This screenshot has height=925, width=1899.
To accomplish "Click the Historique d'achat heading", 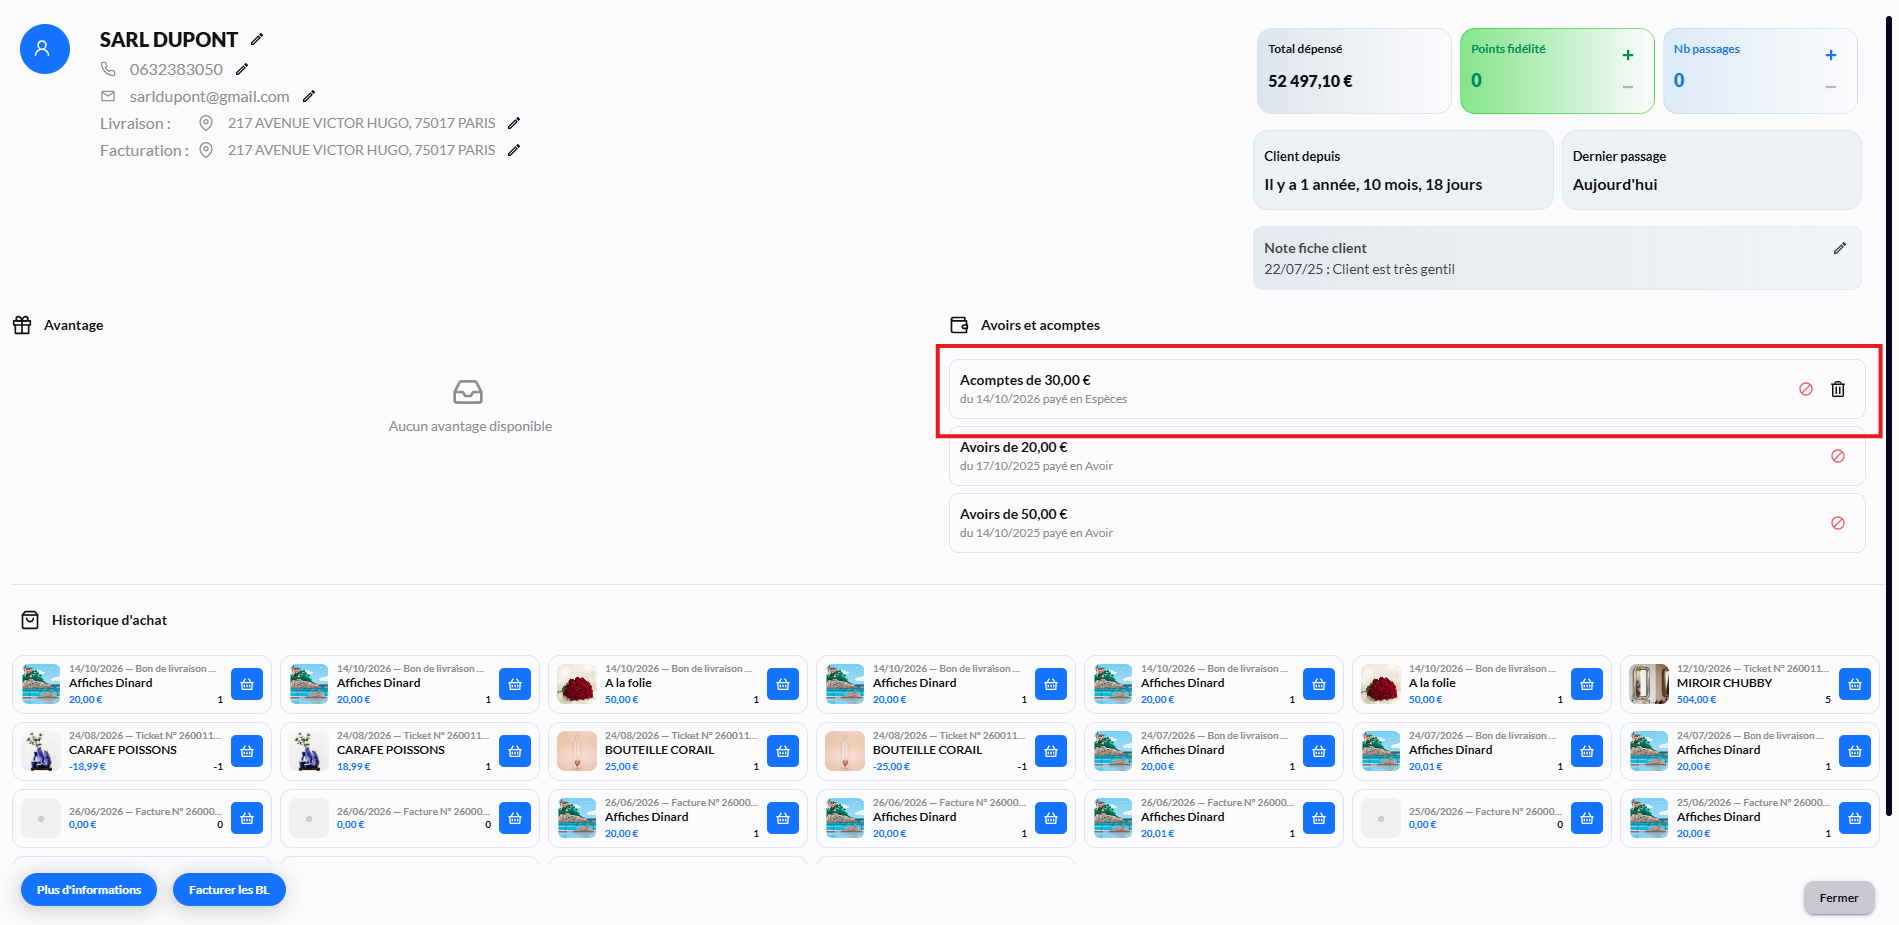I will (109, 620).
